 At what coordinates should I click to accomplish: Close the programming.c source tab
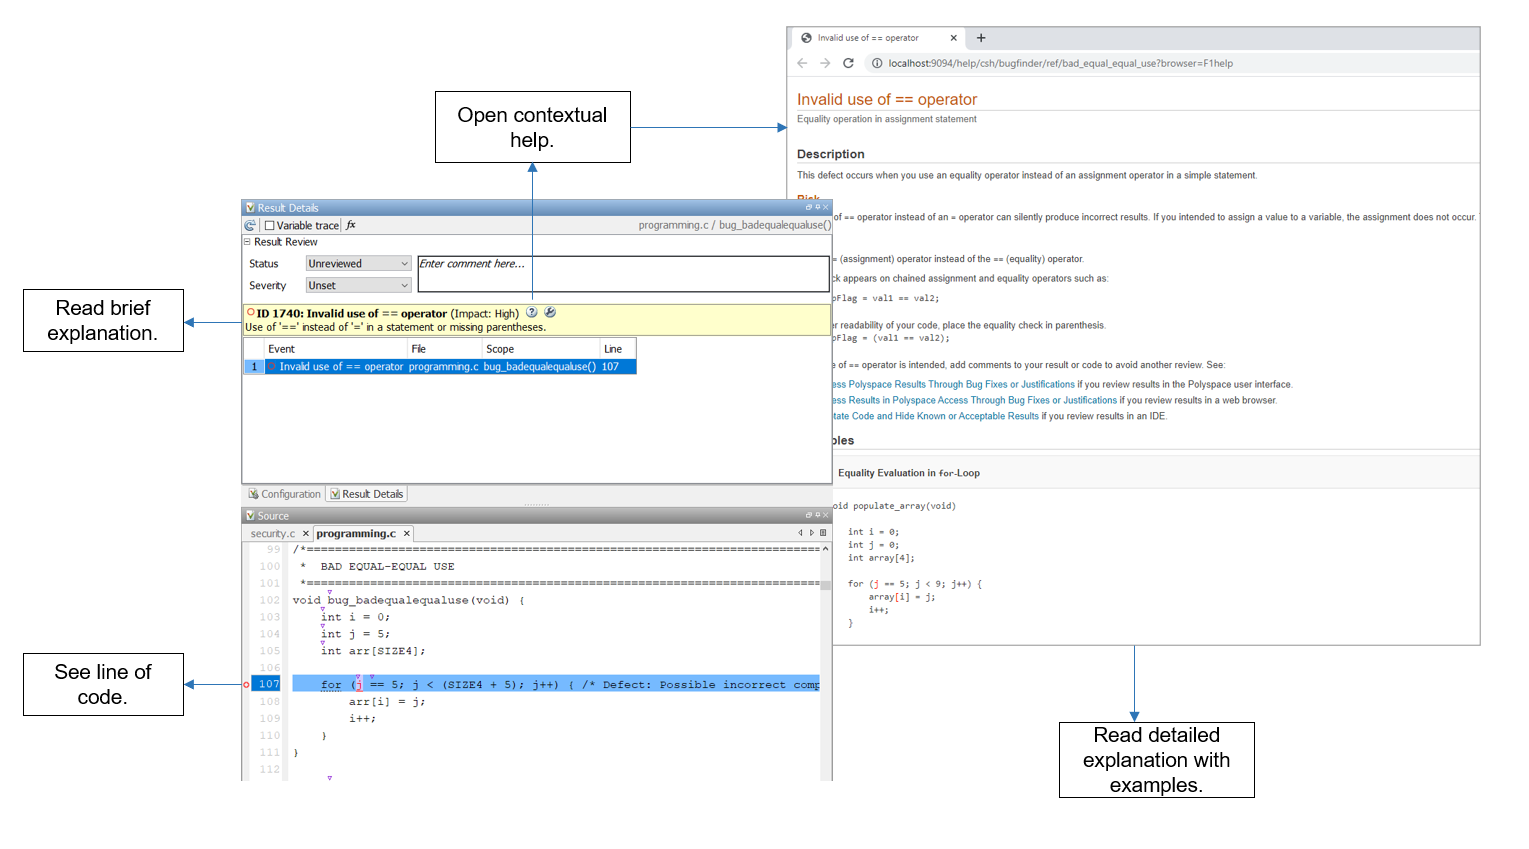pos(406,534)
